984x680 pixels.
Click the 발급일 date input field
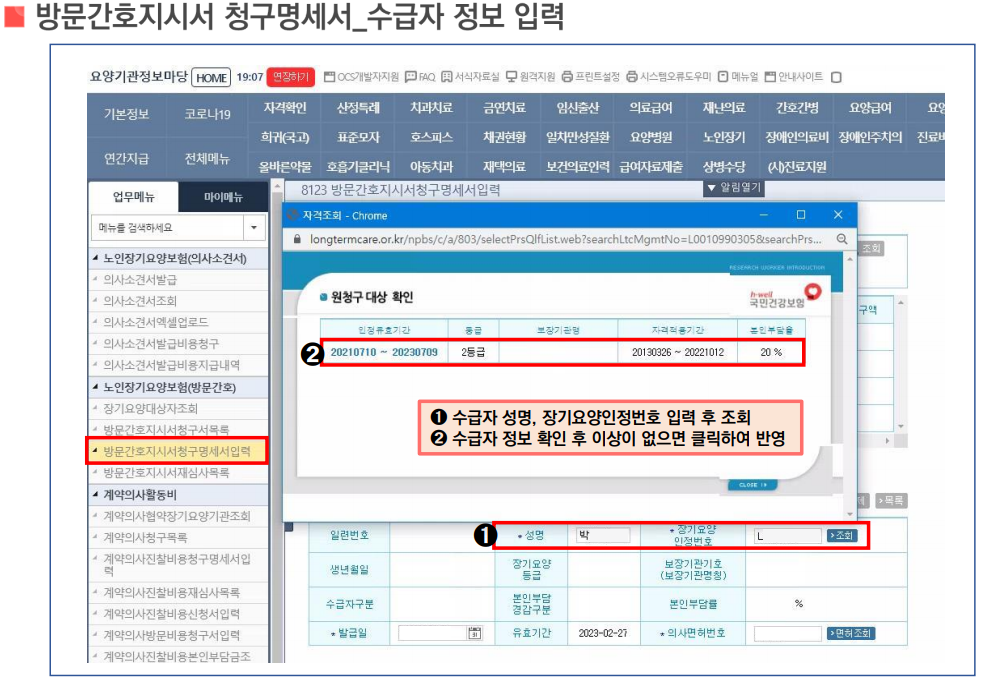[x=433, y=633]
